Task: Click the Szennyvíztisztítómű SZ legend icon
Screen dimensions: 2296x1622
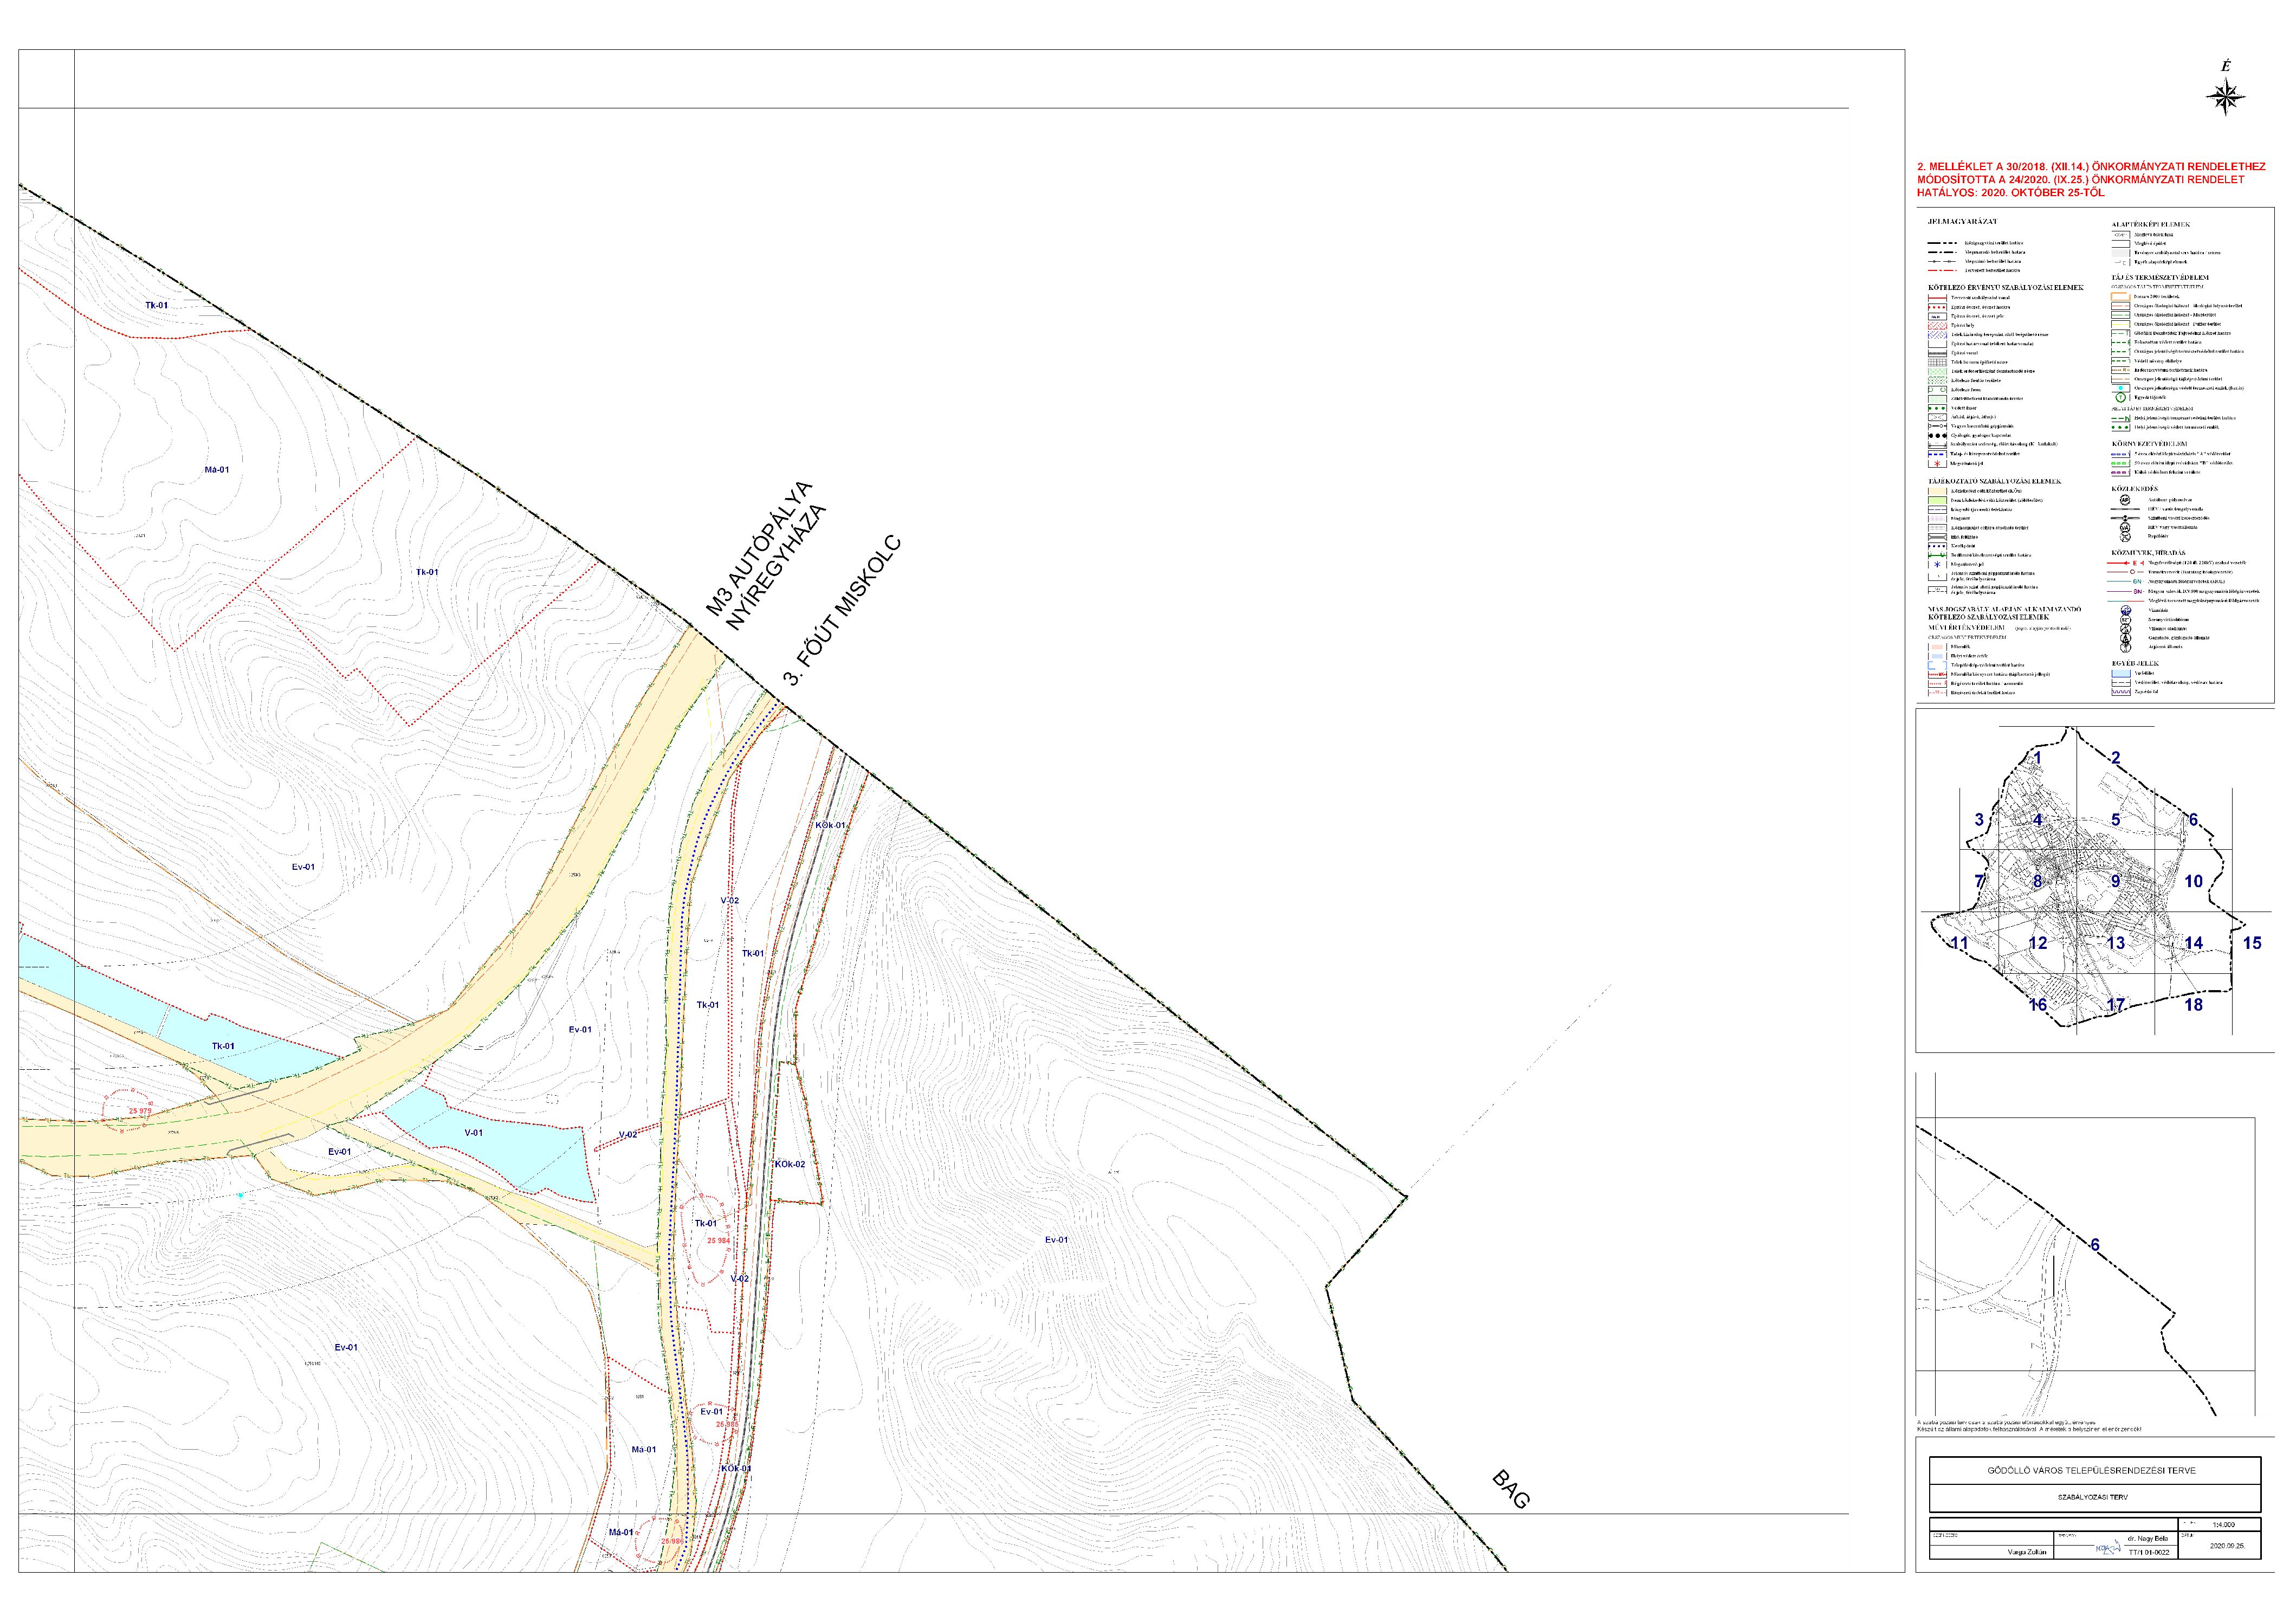Action: (x=2126, y=620)
